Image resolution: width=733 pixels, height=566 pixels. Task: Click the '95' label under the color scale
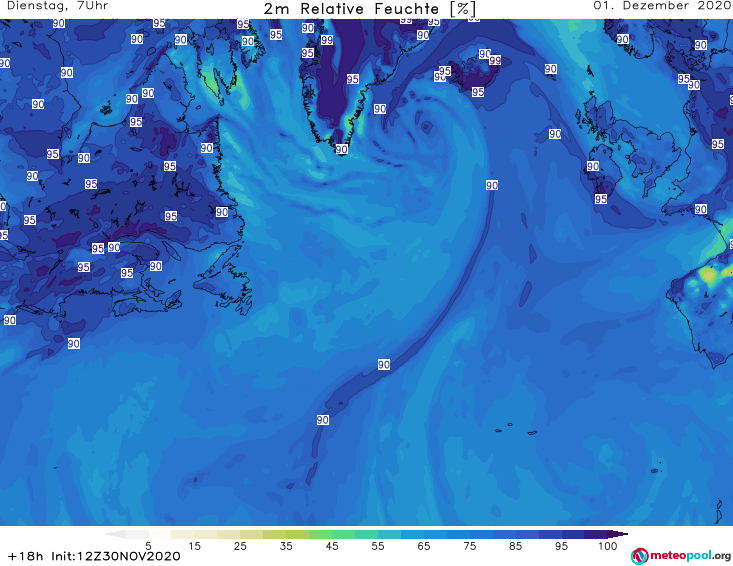point(561,546)
